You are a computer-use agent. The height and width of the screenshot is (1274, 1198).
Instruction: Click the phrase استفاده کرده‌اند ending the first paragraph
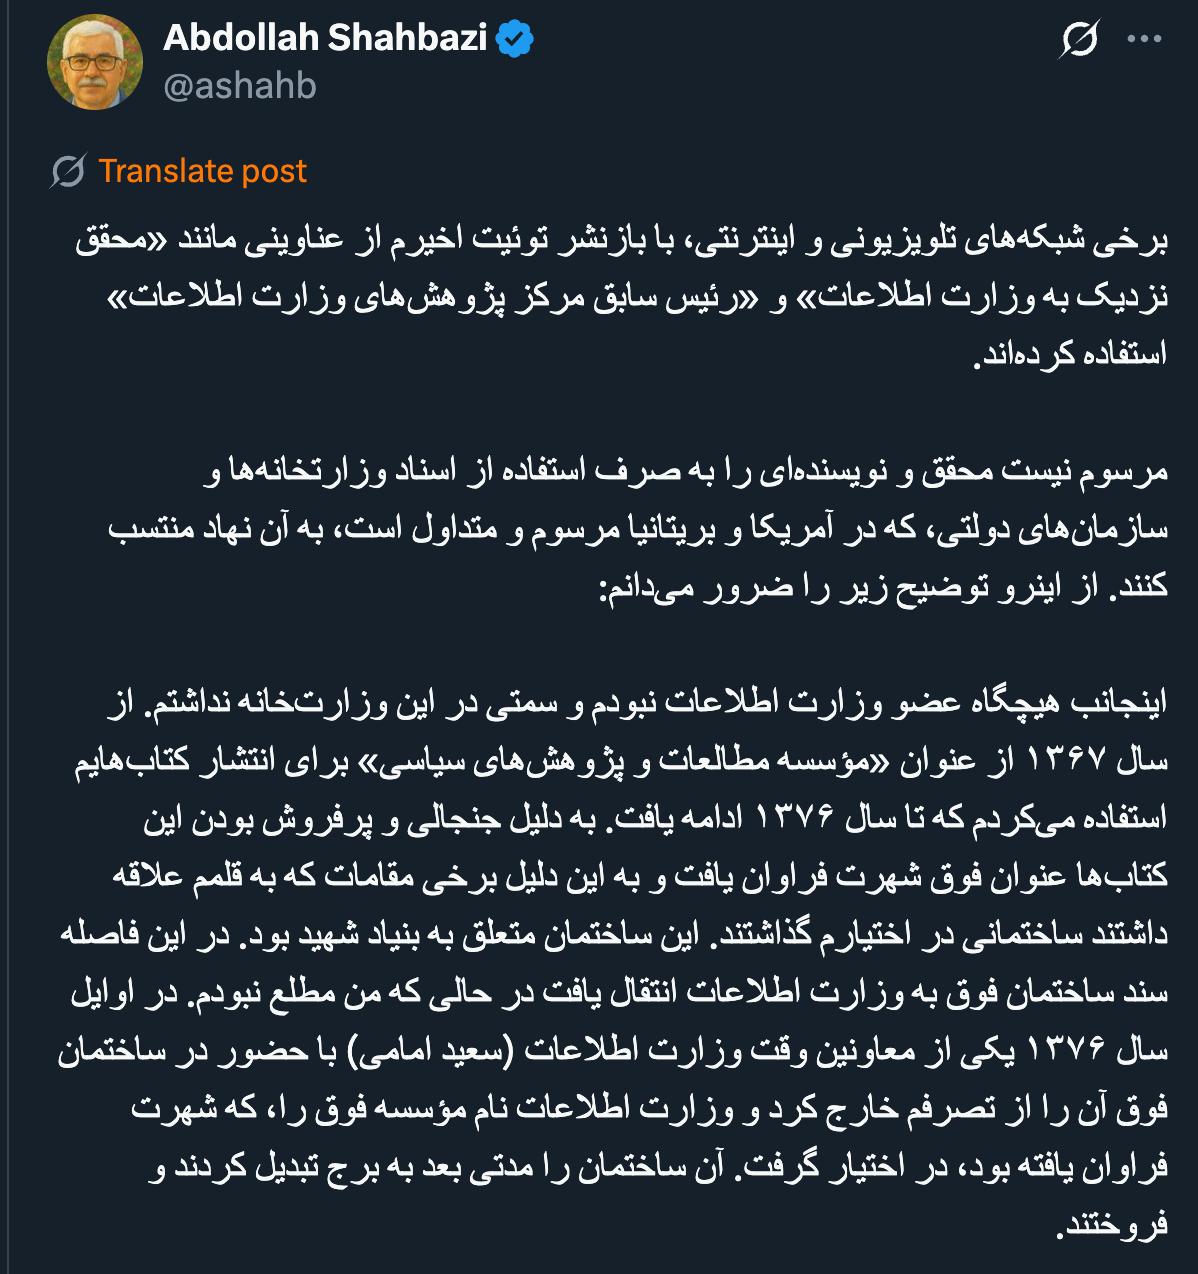pos(1072,354)
